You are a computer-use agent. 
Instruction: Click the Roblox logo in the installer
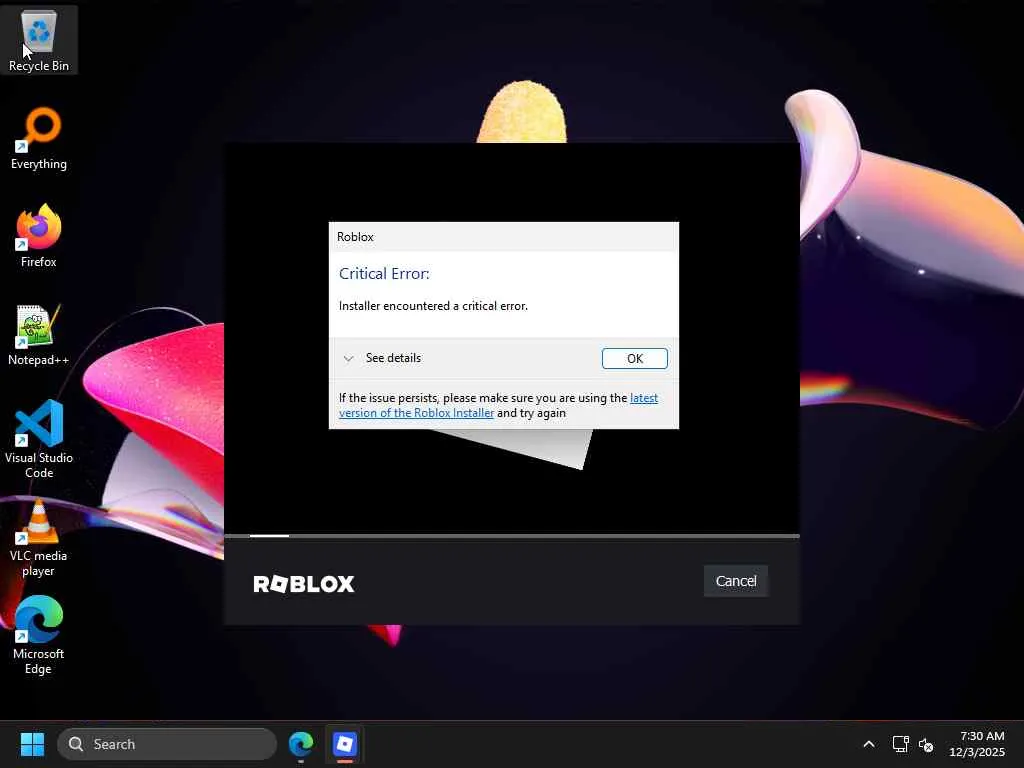coord(304,583)
